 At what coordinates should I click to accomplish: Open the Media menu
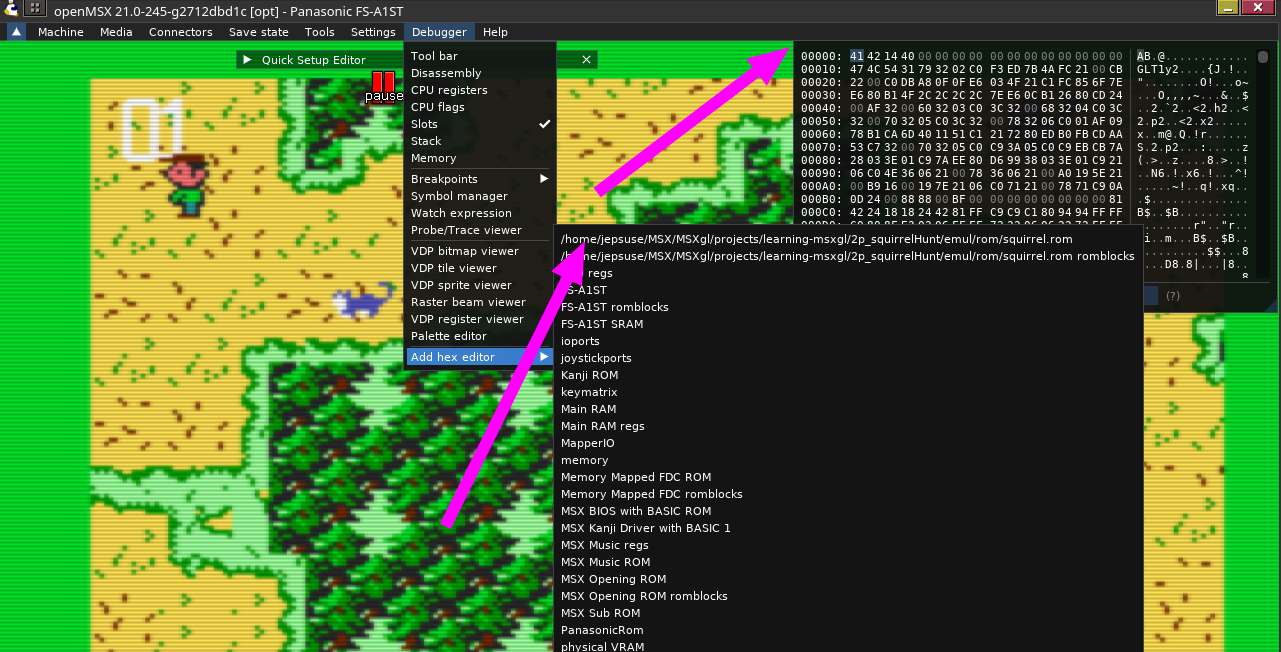coord(116,32)
